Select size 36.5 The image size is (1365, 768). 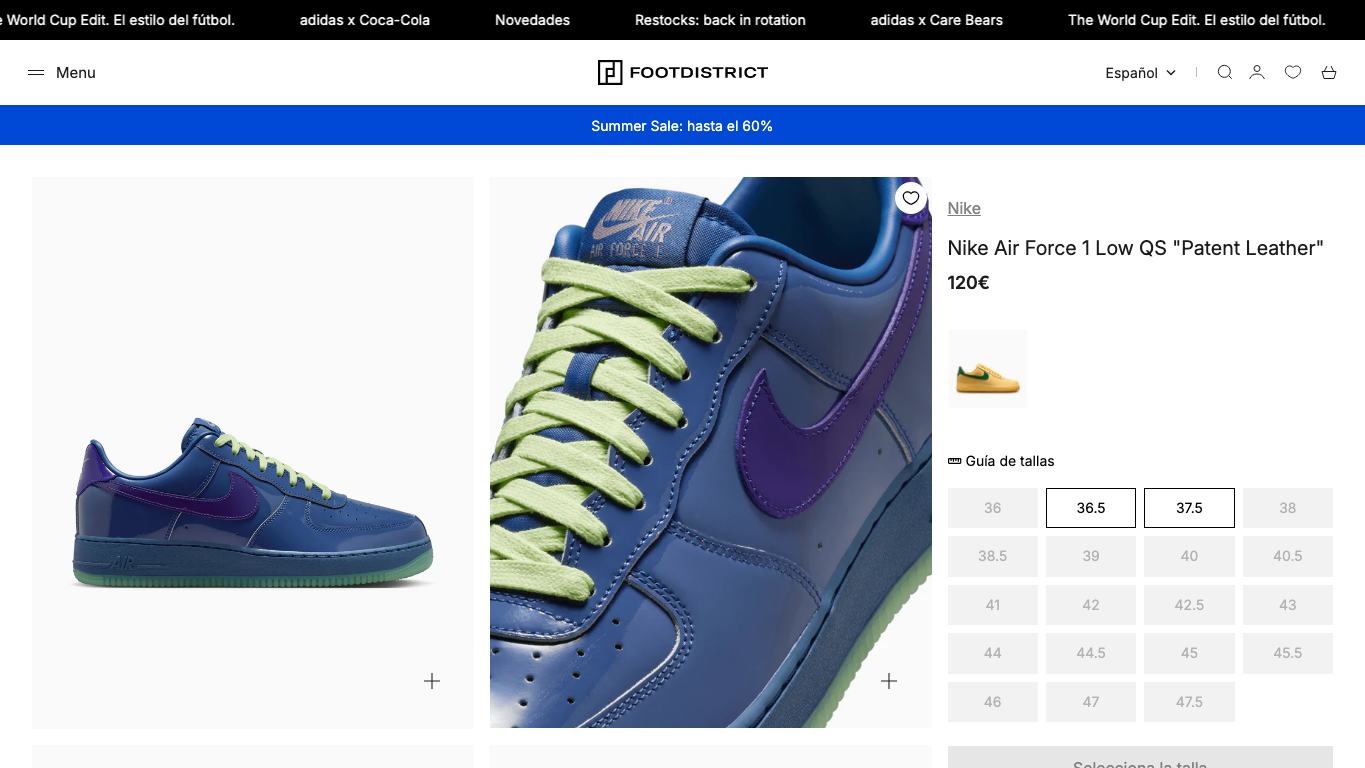pyautogui.click(x=1091, y=508)
